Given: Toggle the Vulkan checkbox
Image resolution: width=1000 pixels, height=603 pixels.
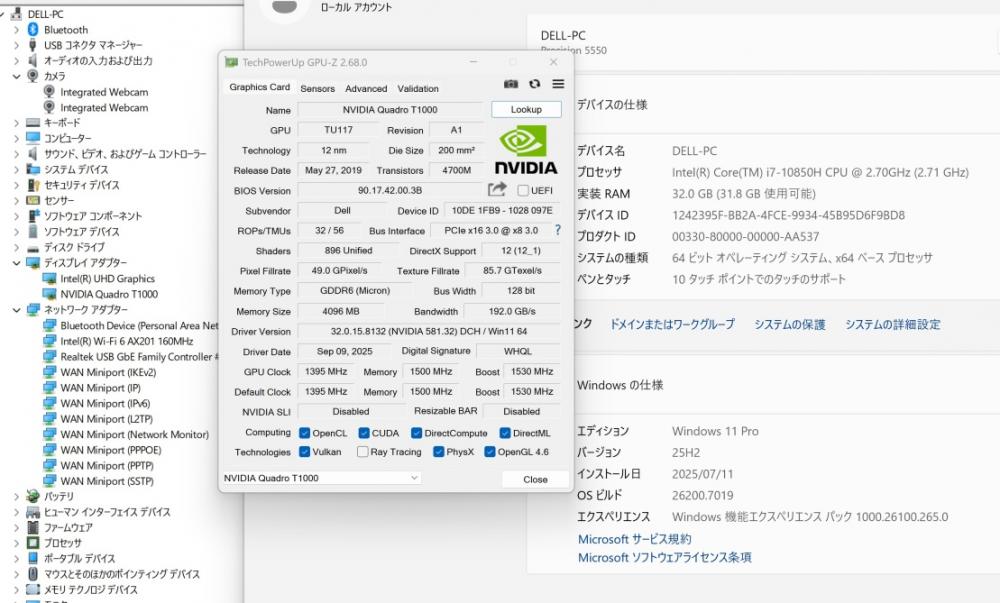Looking at the screenshot, I should pyautogui.click(x=305, y=451).
